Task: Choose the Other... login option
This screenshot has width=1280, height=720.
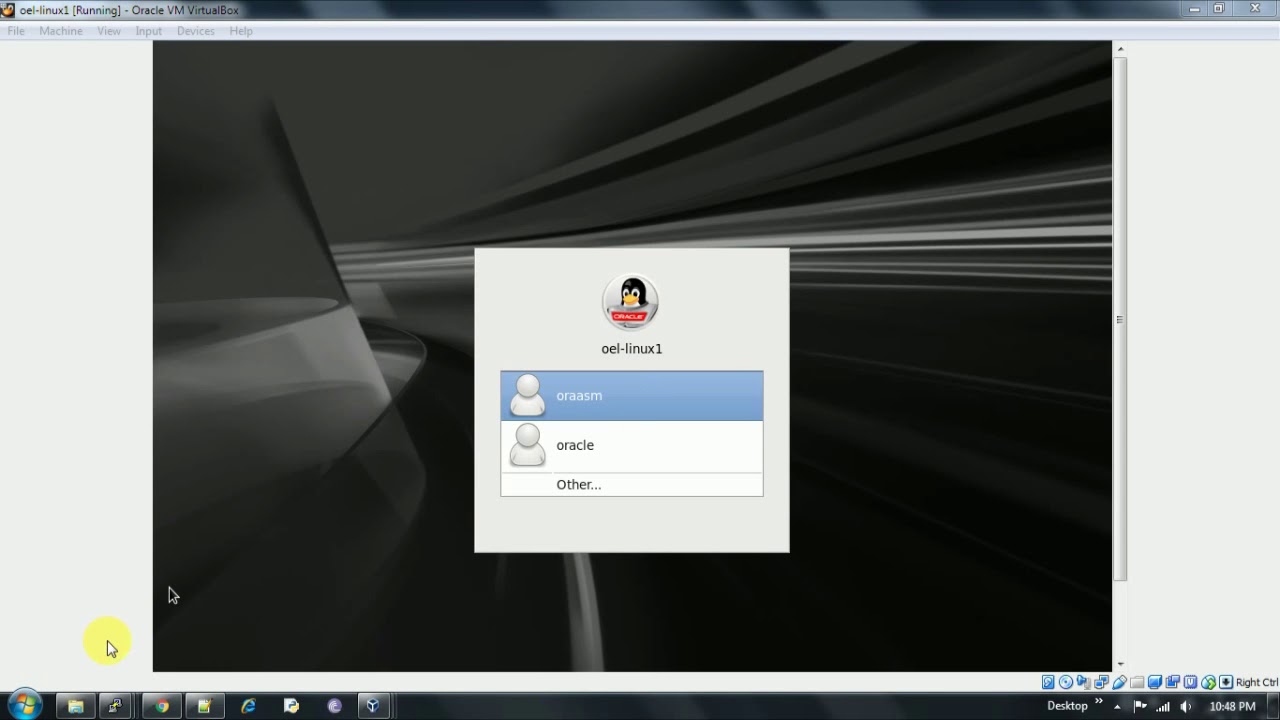Action: click(x=631, y=484)
